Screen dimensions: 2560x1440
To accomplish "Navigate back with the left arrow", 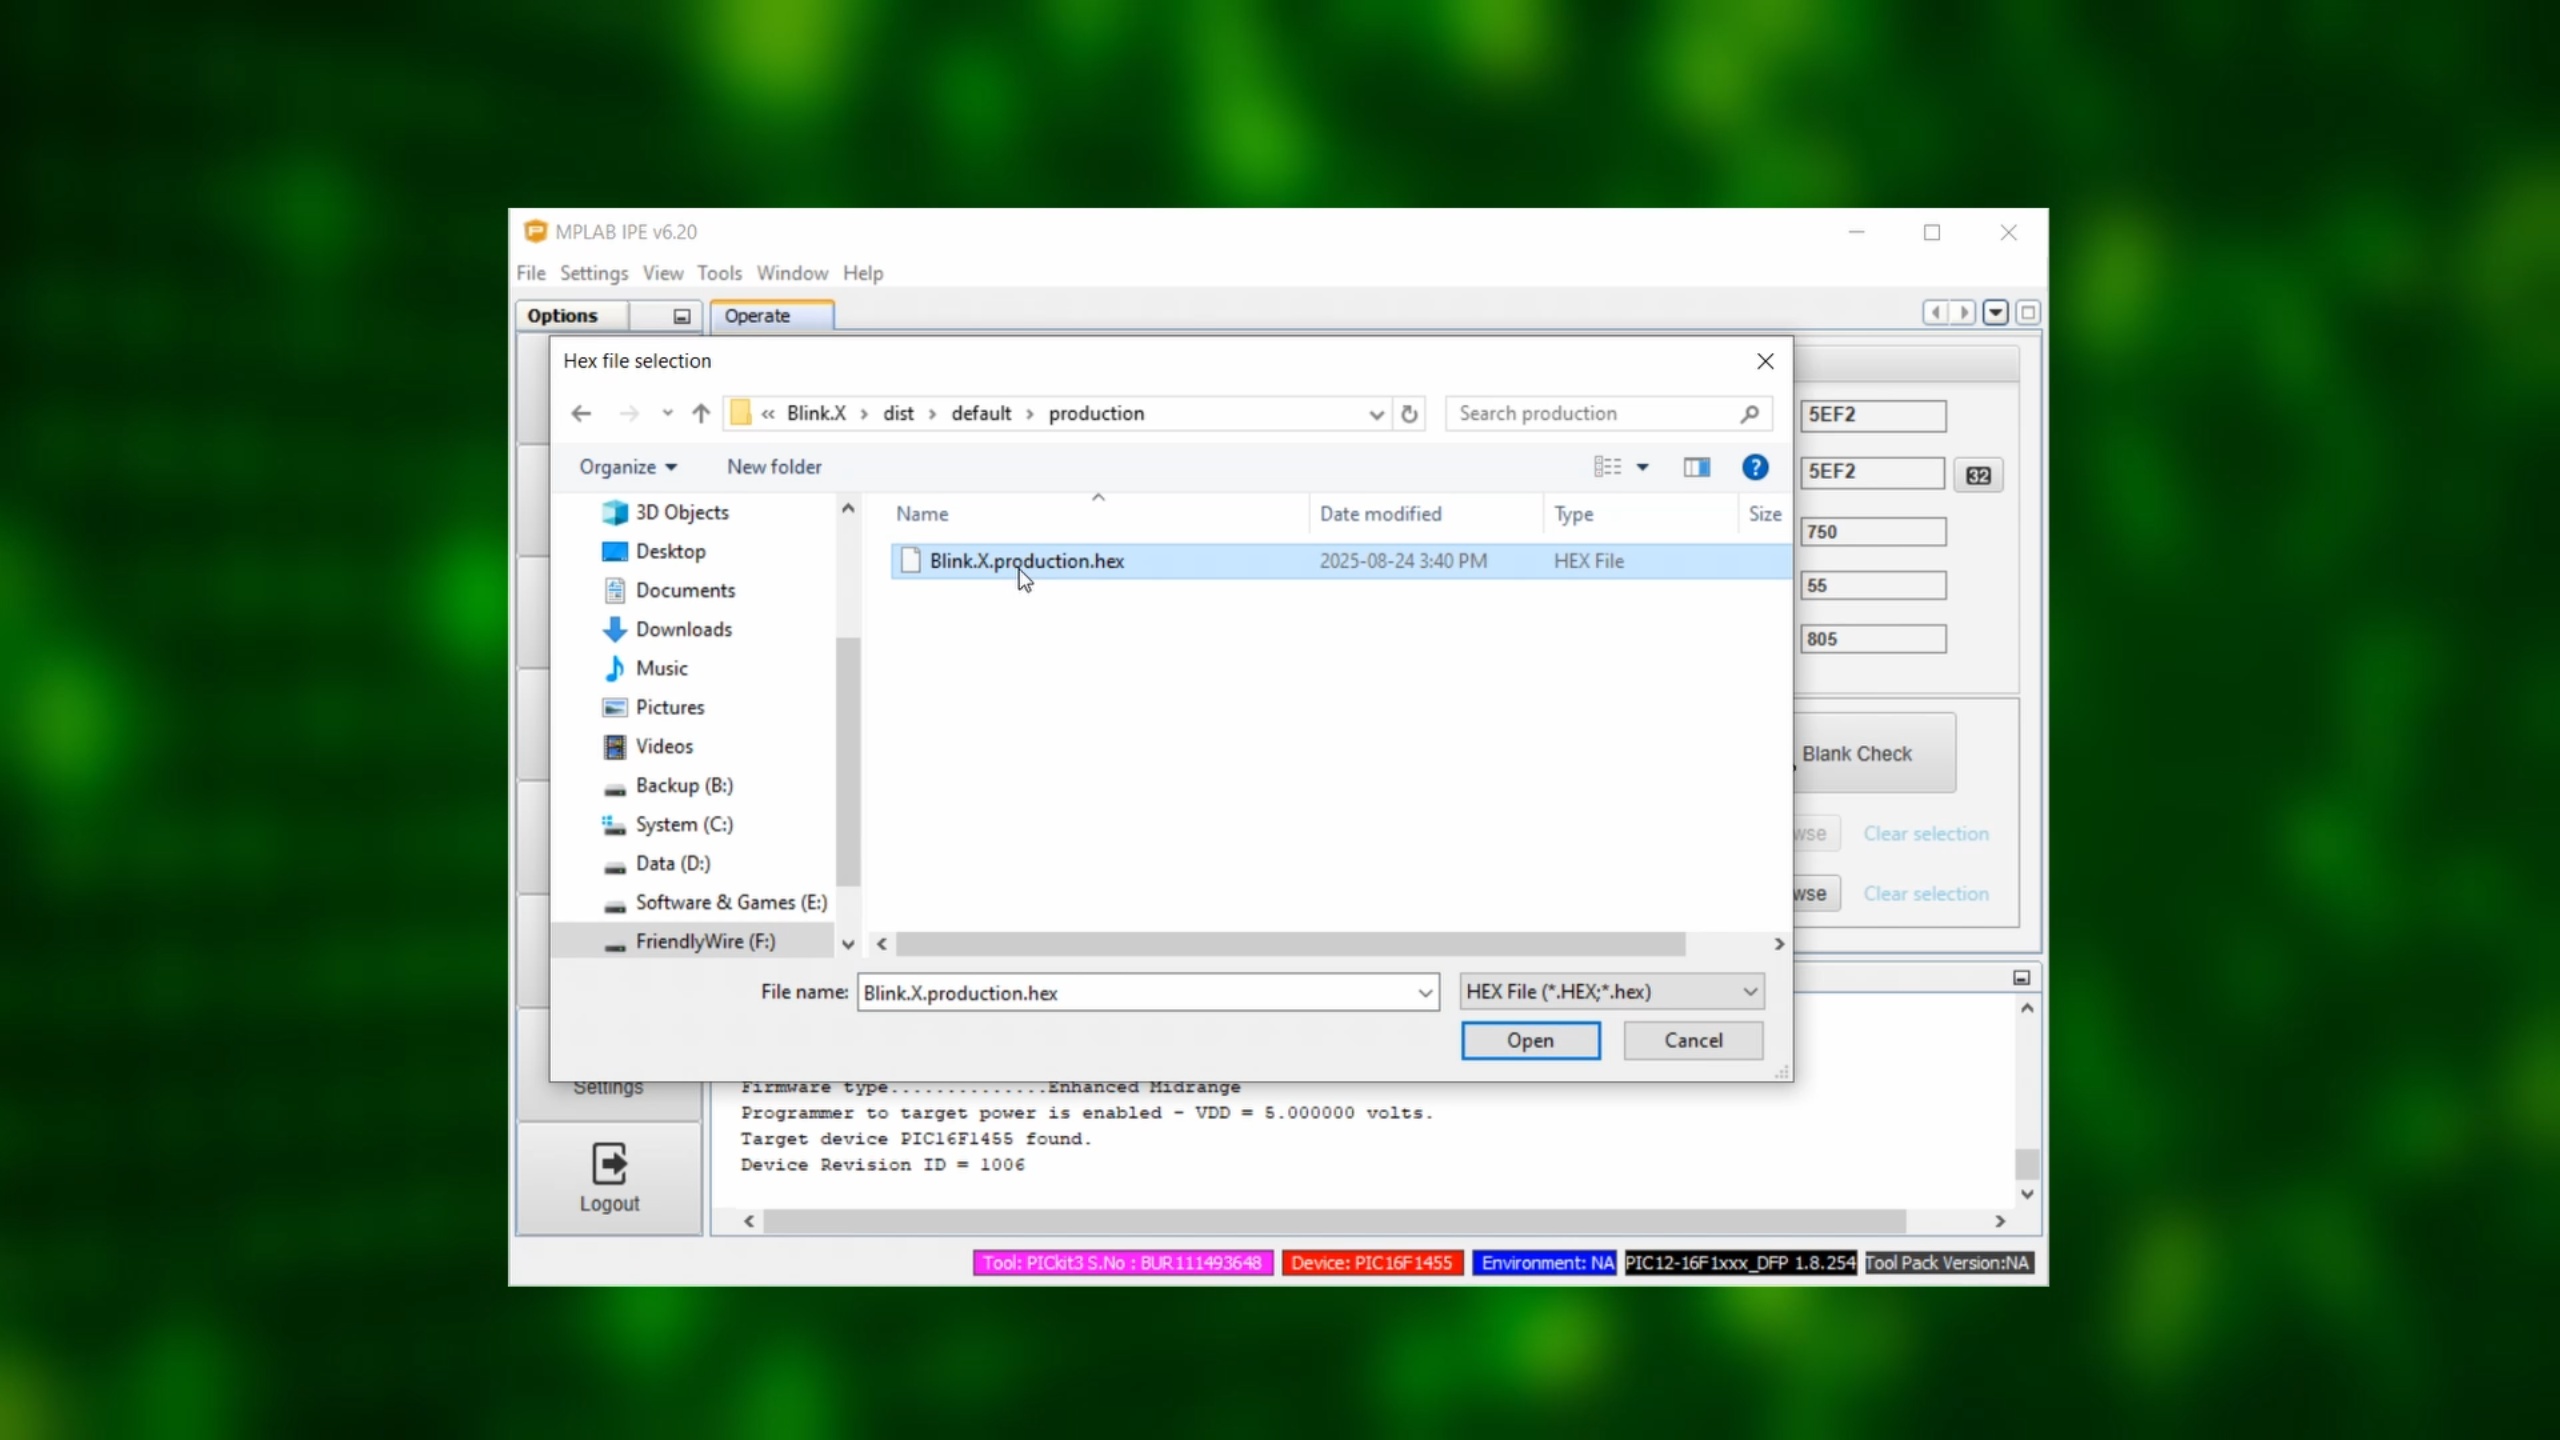I will coord(581,414).
